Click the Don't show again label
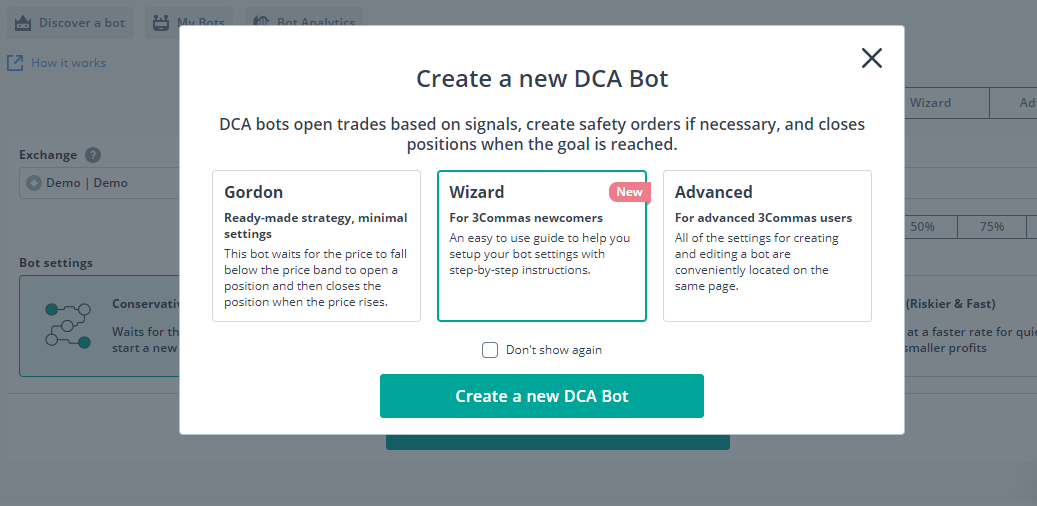 pyautogui.click(x=554, y=350)
